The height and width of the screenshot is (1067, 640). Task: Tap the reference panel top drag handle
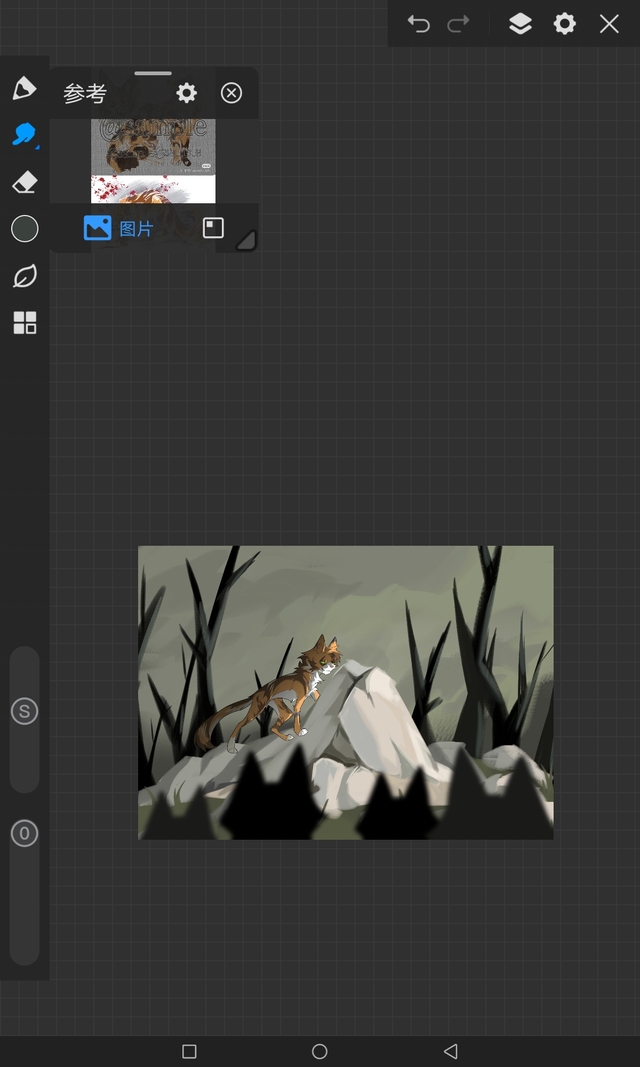click(153, 73)
